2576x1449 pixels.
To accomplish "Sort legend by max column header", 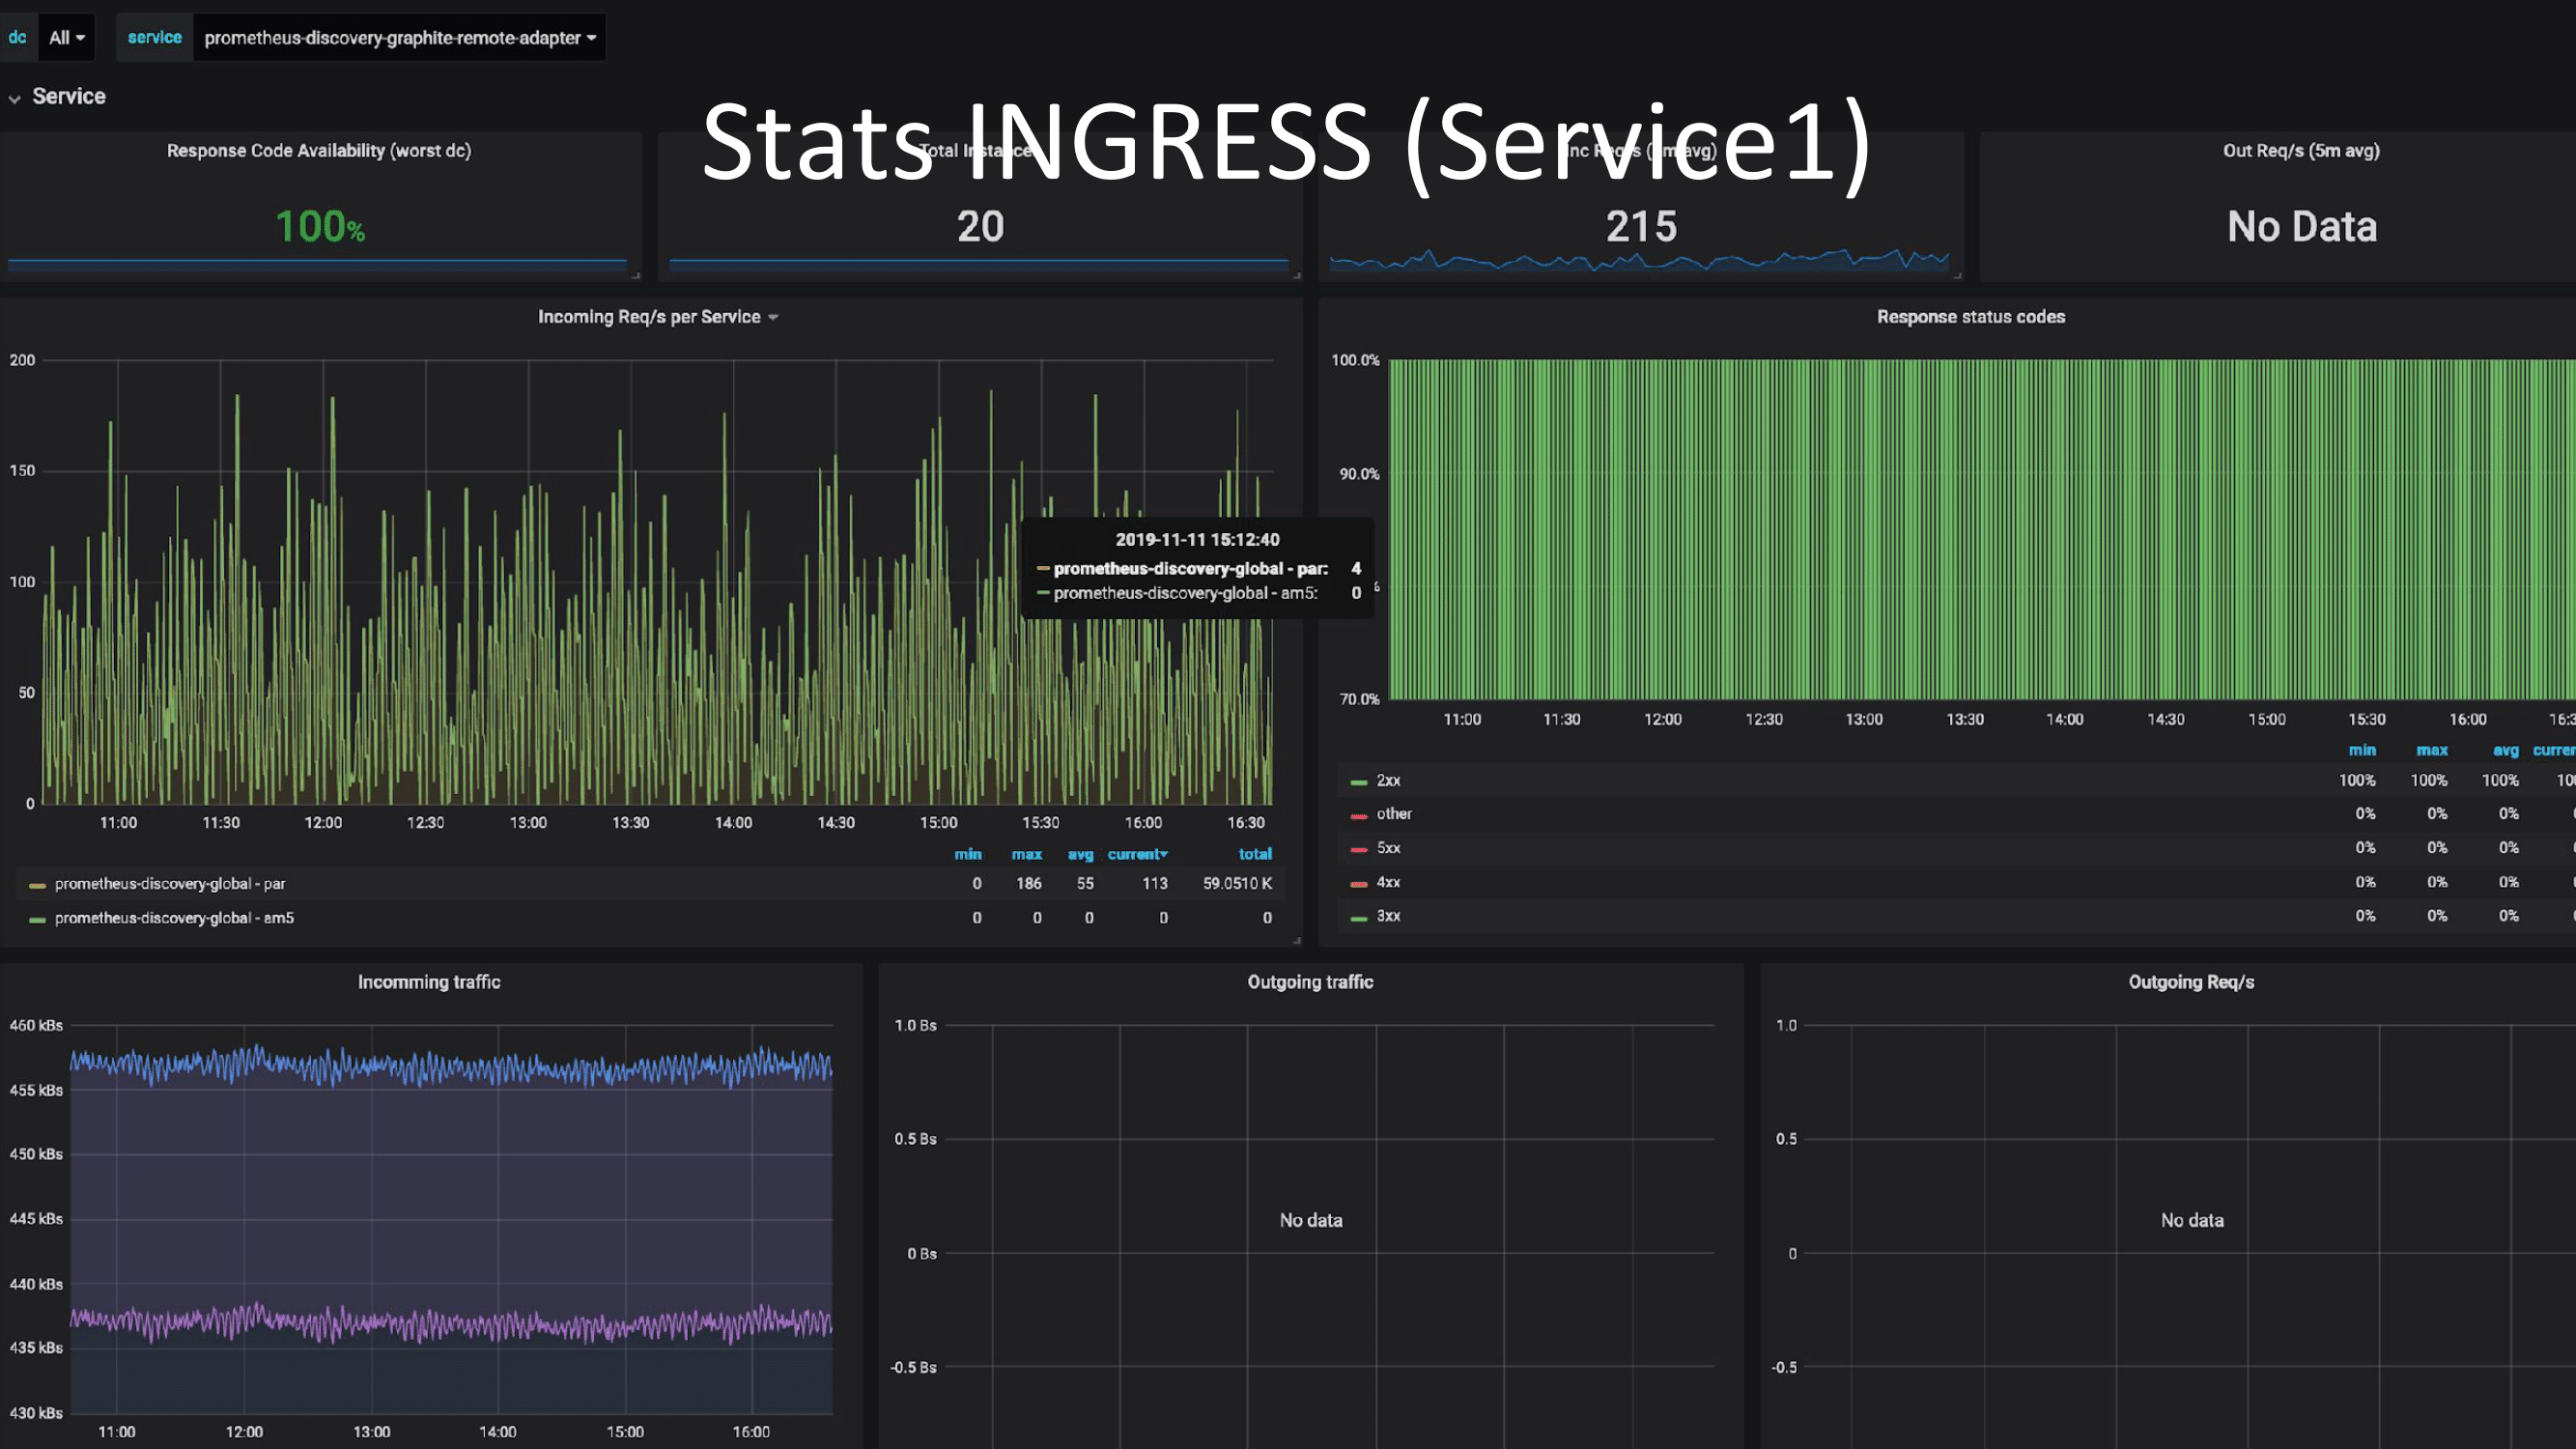I will click(x=1026, y=854).
